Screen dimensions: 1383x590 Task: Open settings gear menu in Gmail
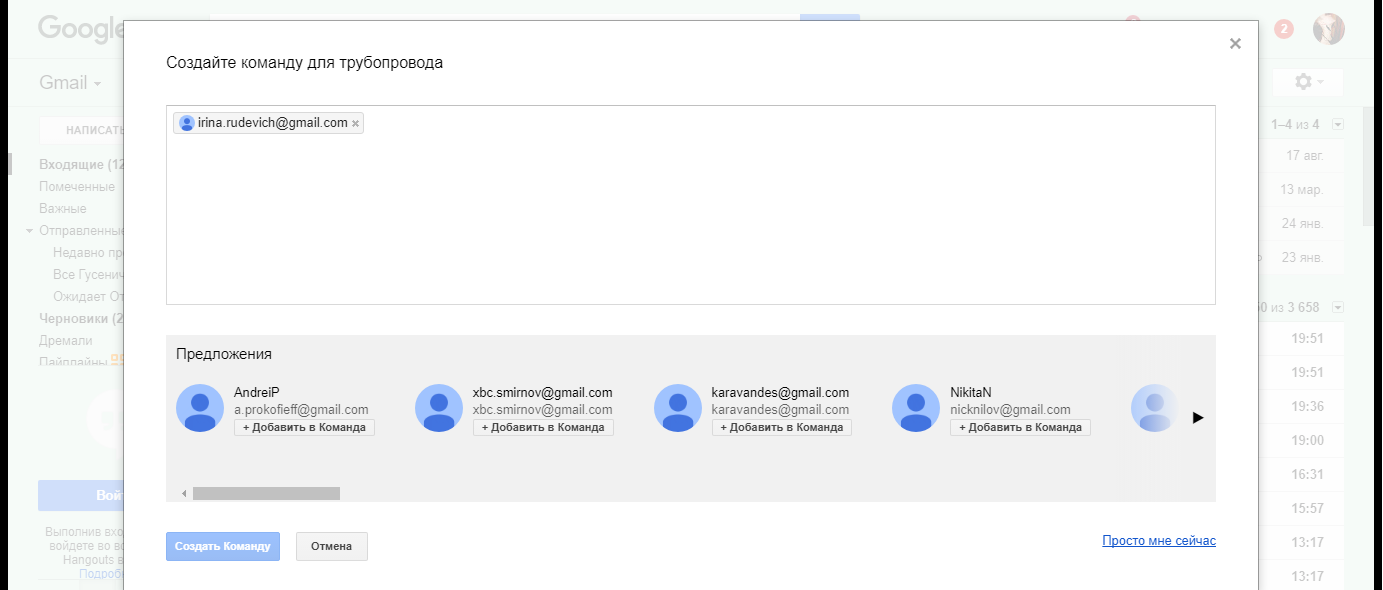[1308, 82]
